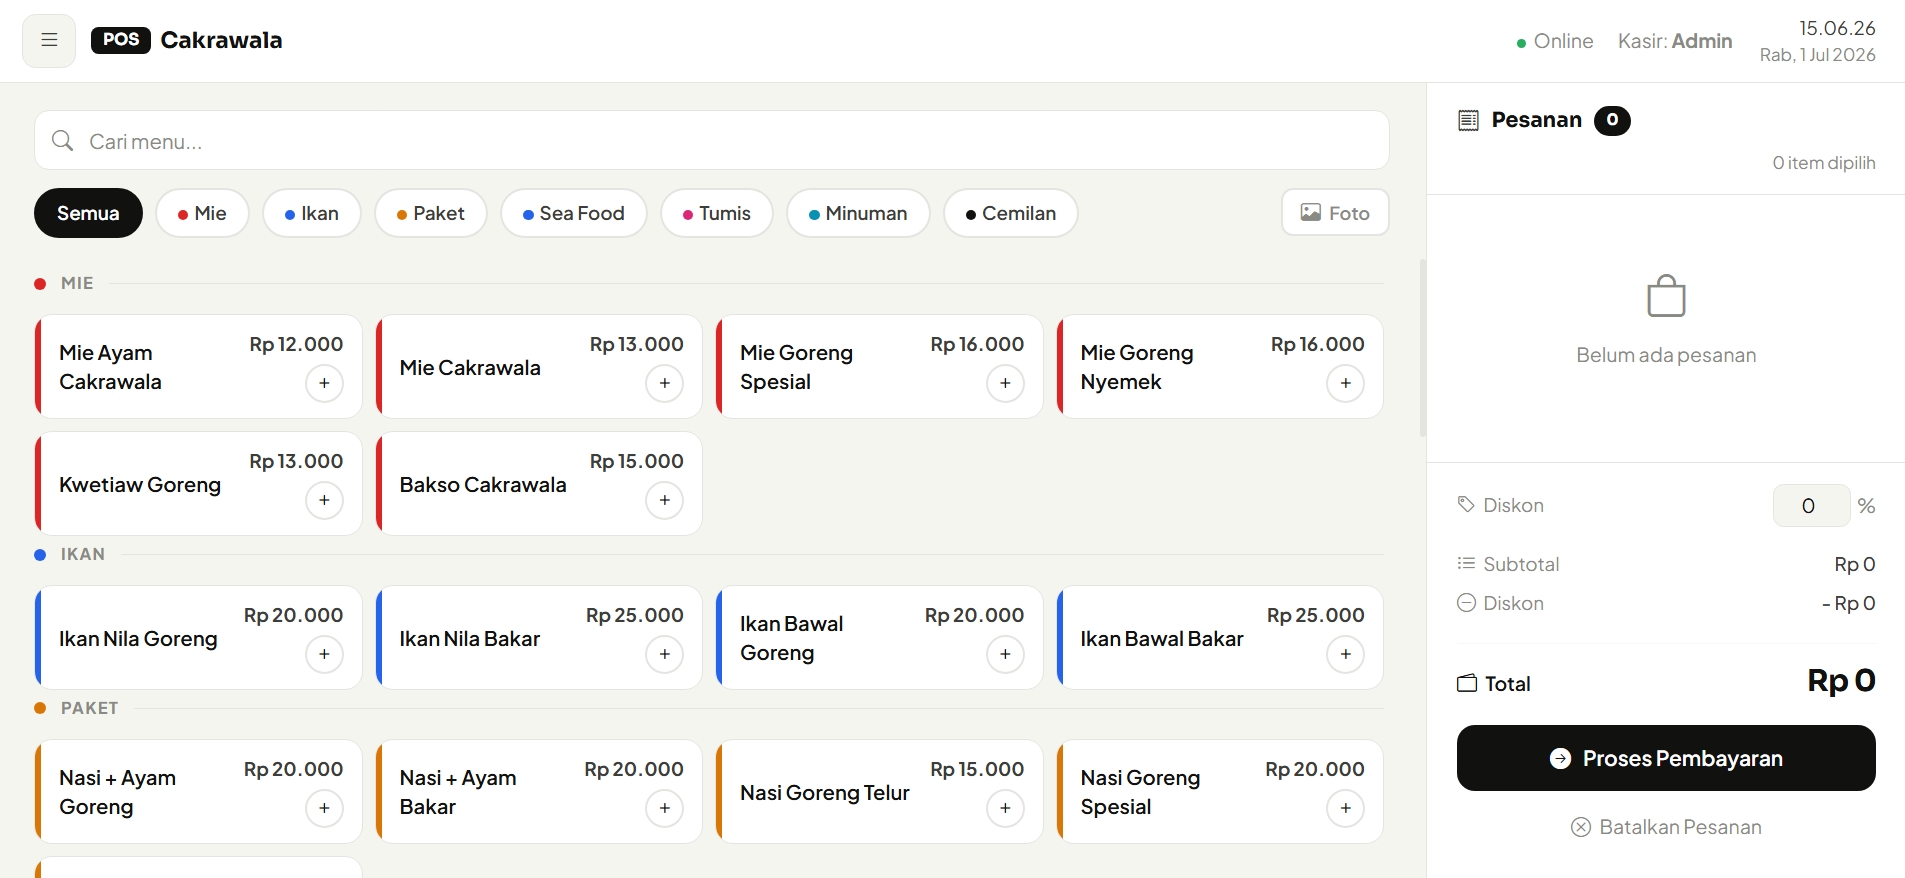Add Bakso Cakrawala to order
Image resolution: width=1905 pixels, height=878 pixels.
(x=665, y=500)
